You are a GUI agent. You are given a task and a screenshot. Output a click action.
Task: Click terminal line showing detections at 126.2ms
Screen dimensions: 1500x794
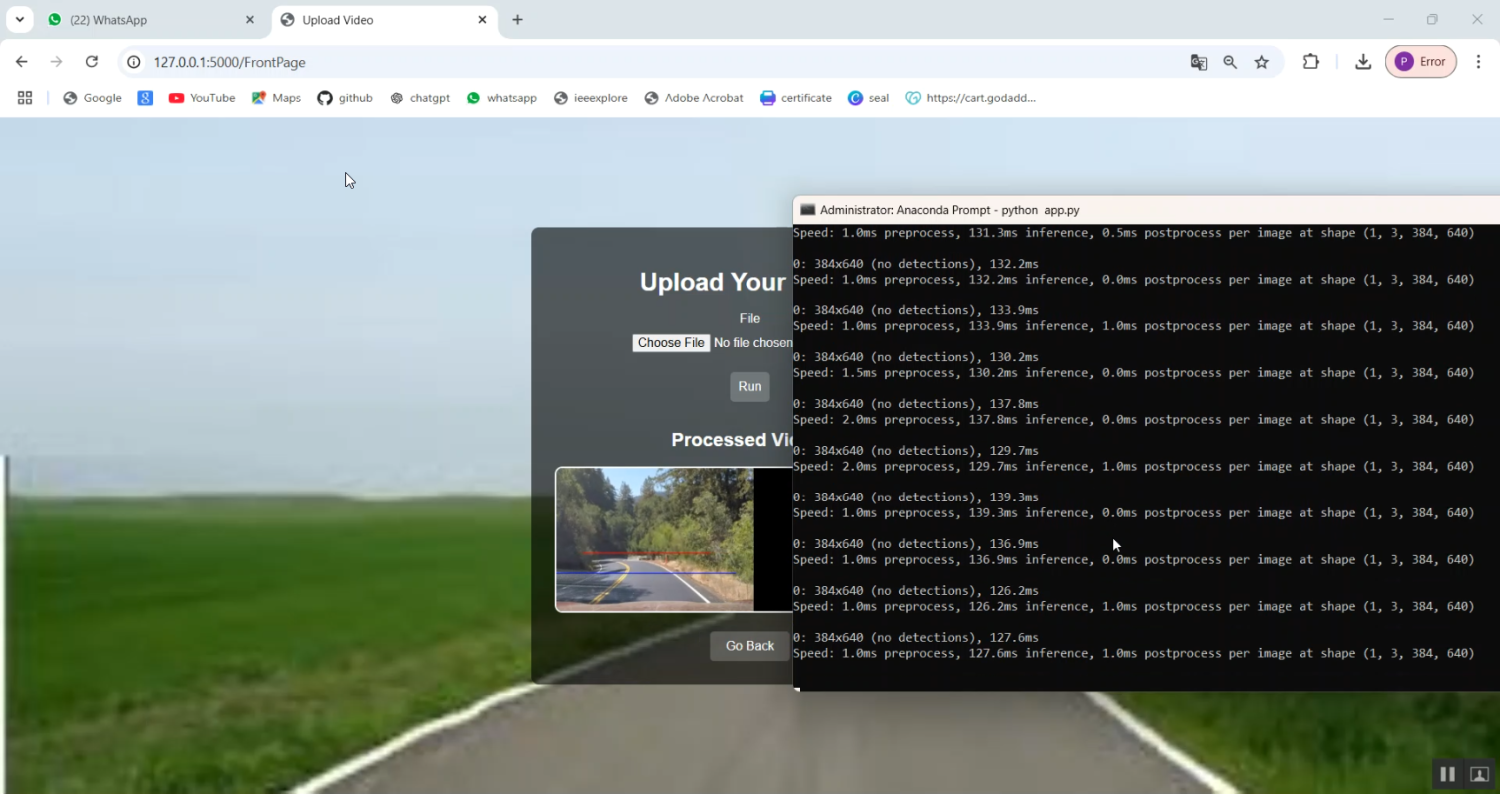click(x=916, y=591)
